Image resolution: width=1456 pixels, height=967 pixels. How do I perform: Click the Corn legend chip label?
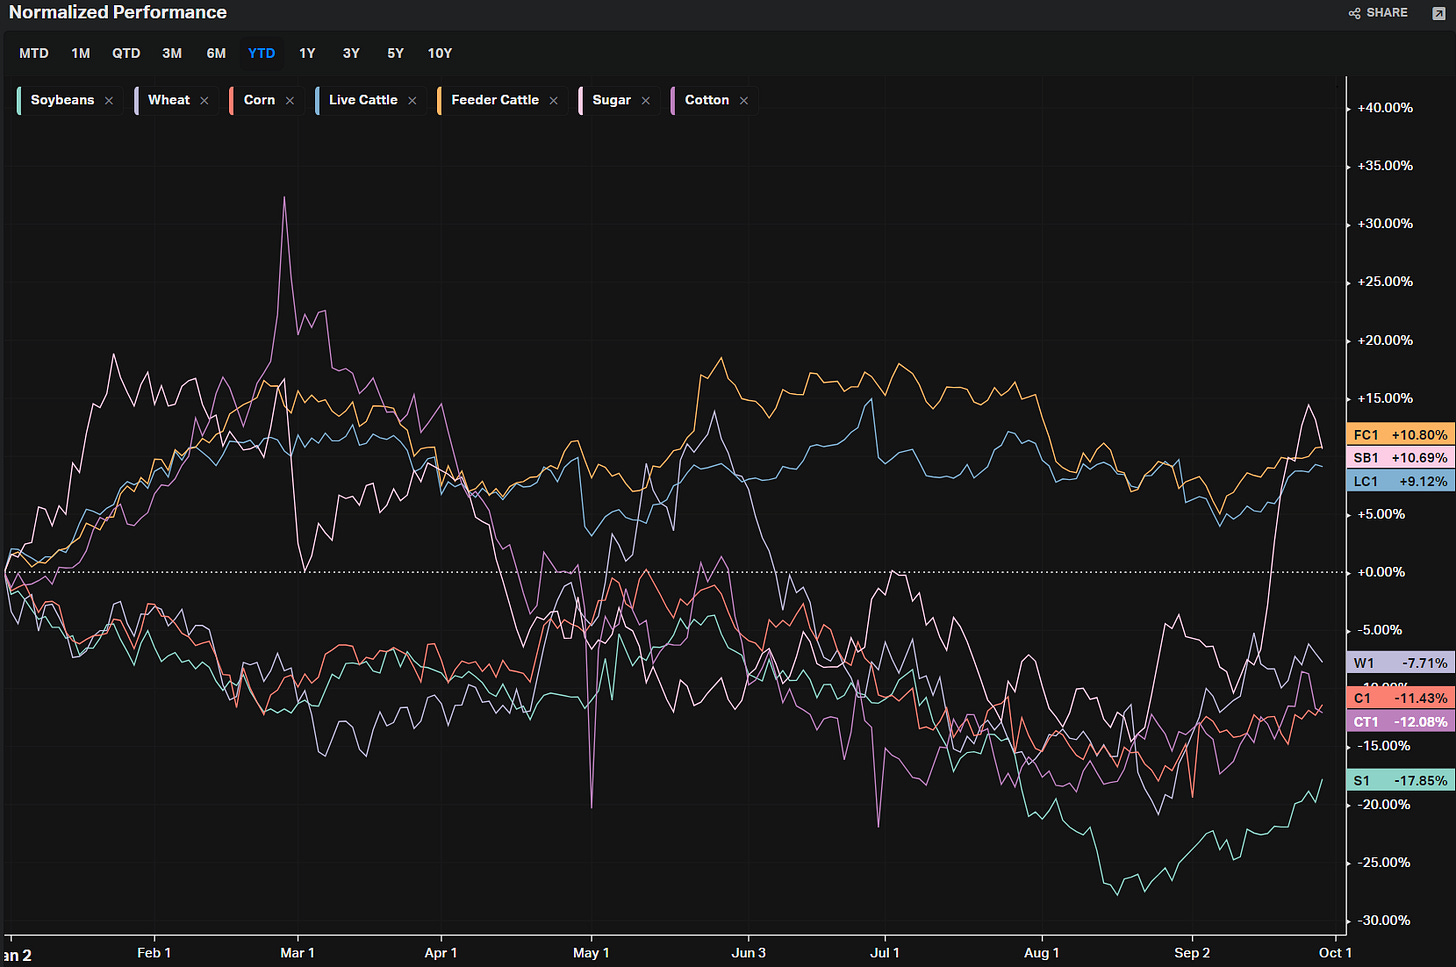259,100
